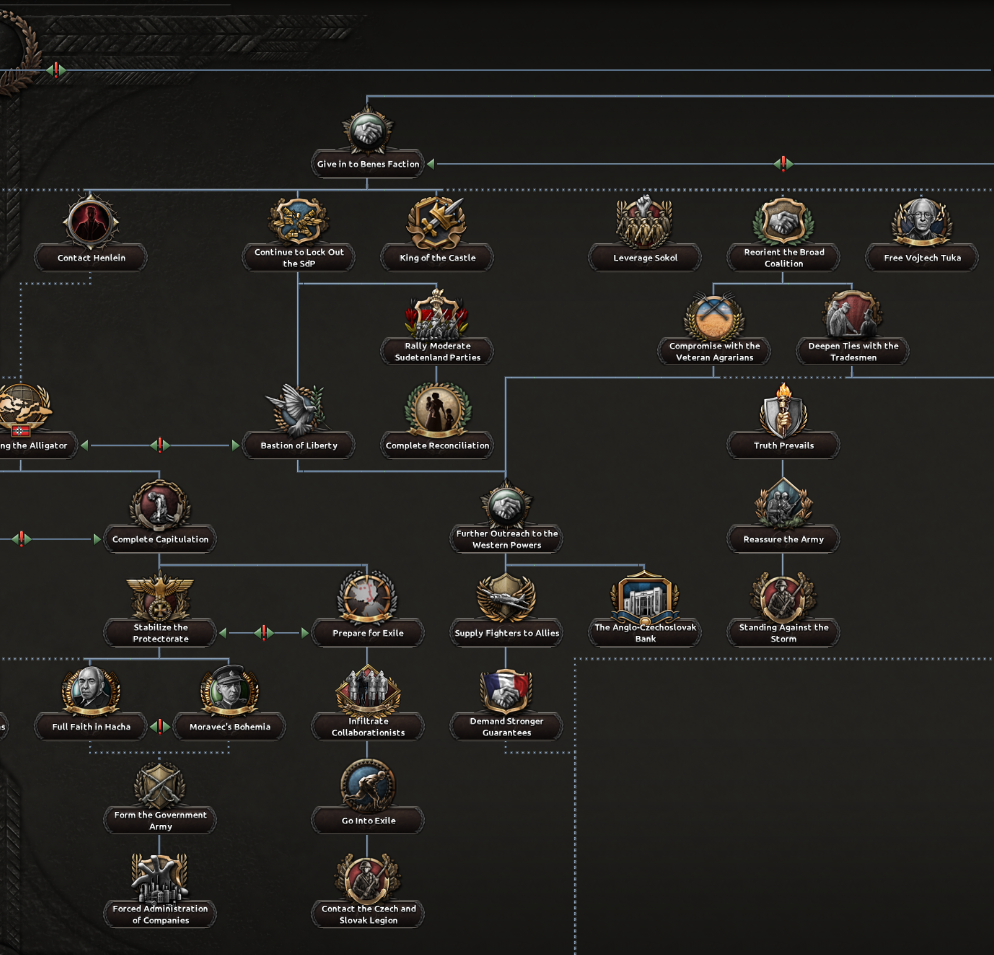Click exclusivity marker between Stabilize Protectorate and Prepare for Exile

pyautogui.click(x=264, y=633)
